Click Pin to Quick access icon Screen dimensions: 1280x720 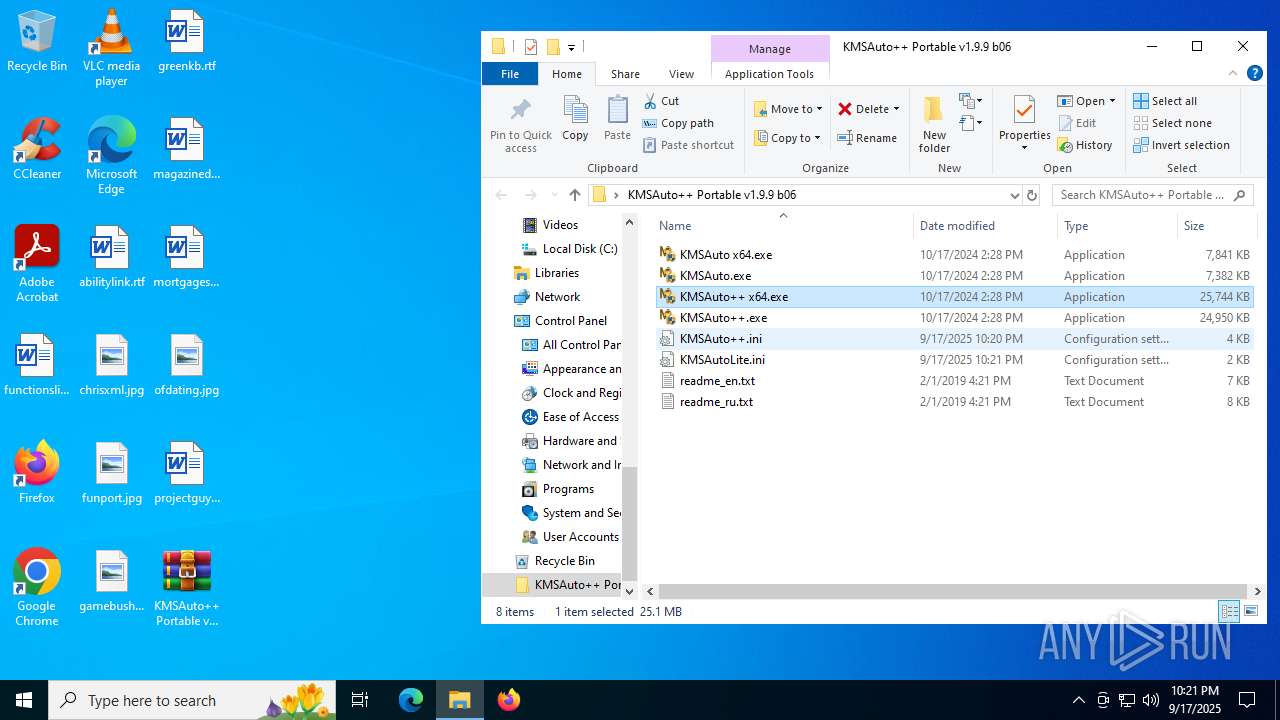pyautogui.click(x=520, y=125)
